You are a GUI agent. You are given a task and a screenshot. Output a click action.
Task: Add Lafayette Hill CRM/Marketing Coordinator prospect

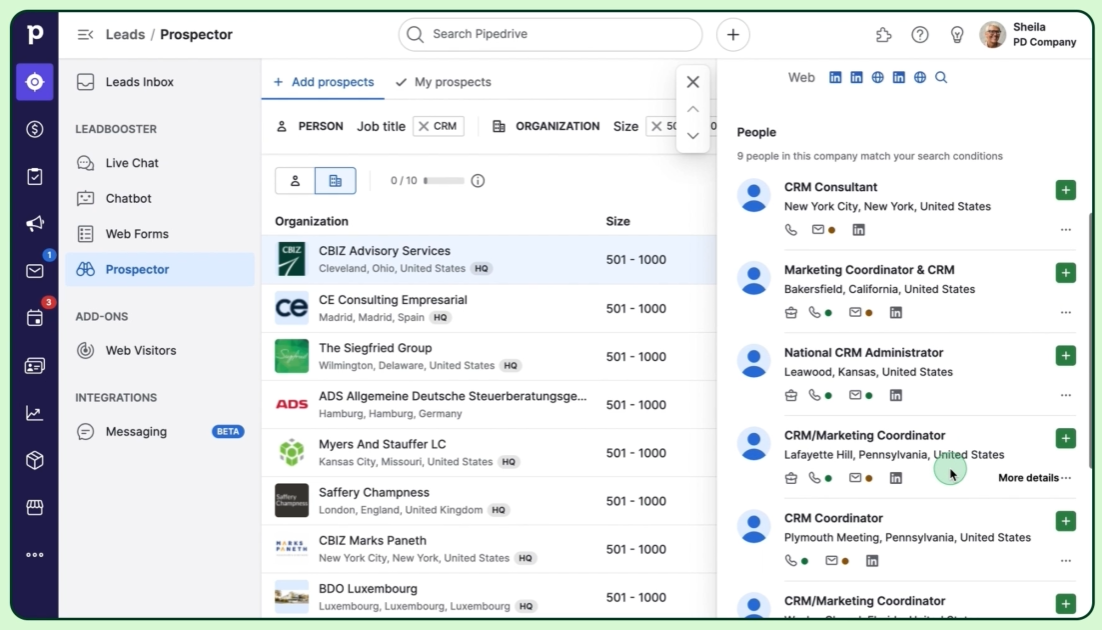[1065, 438]
